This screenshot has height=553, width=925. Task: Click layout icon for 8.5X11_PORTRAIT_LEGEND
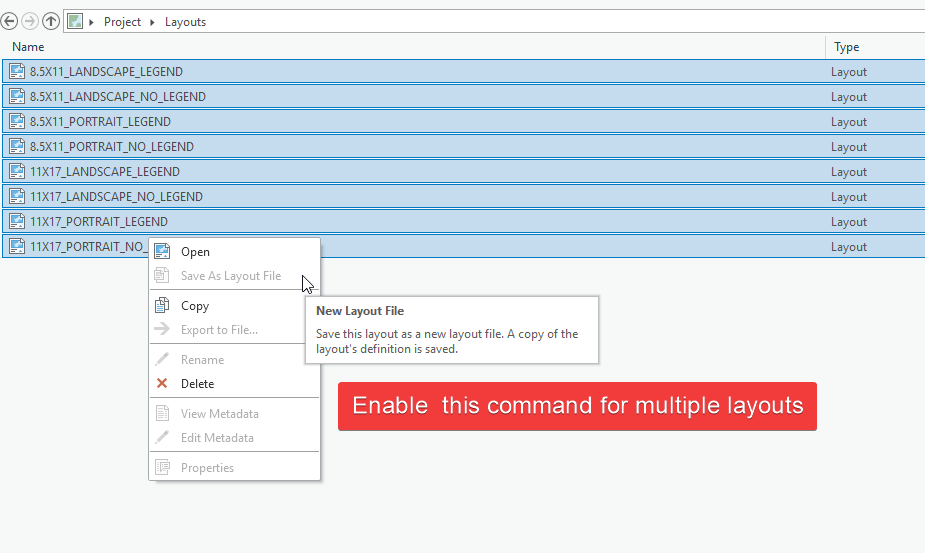[x=17, y=122]
